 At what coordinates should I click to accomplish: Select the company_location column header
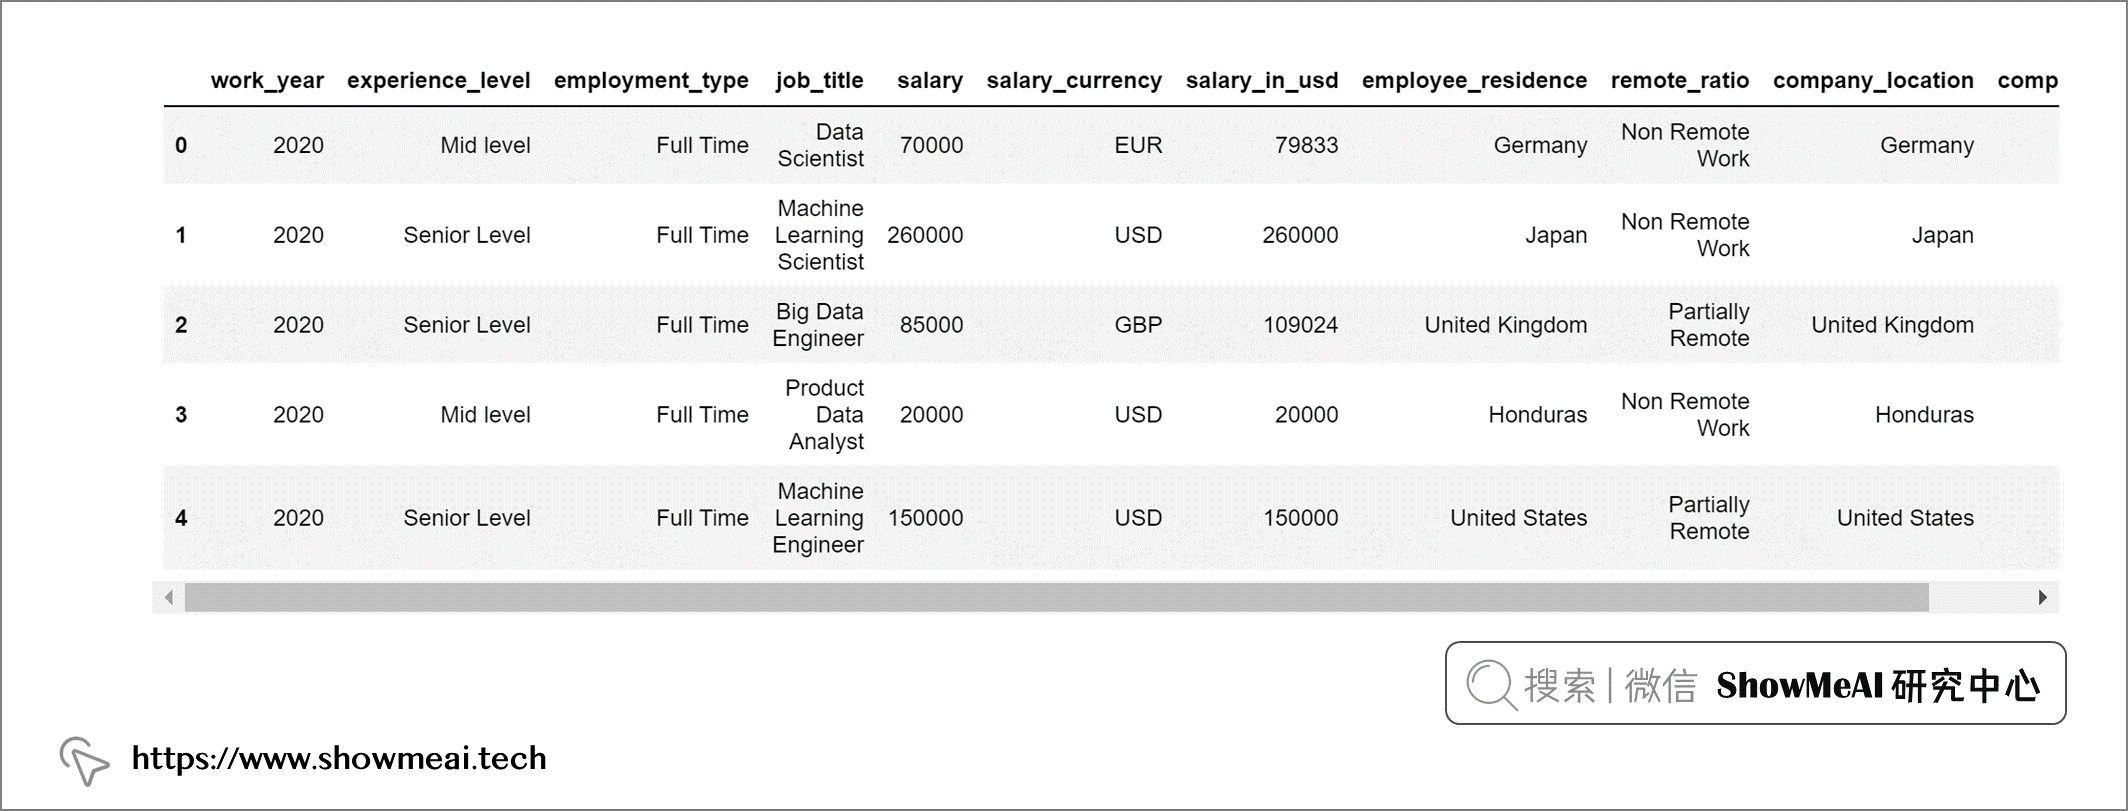coord(1873,81)
